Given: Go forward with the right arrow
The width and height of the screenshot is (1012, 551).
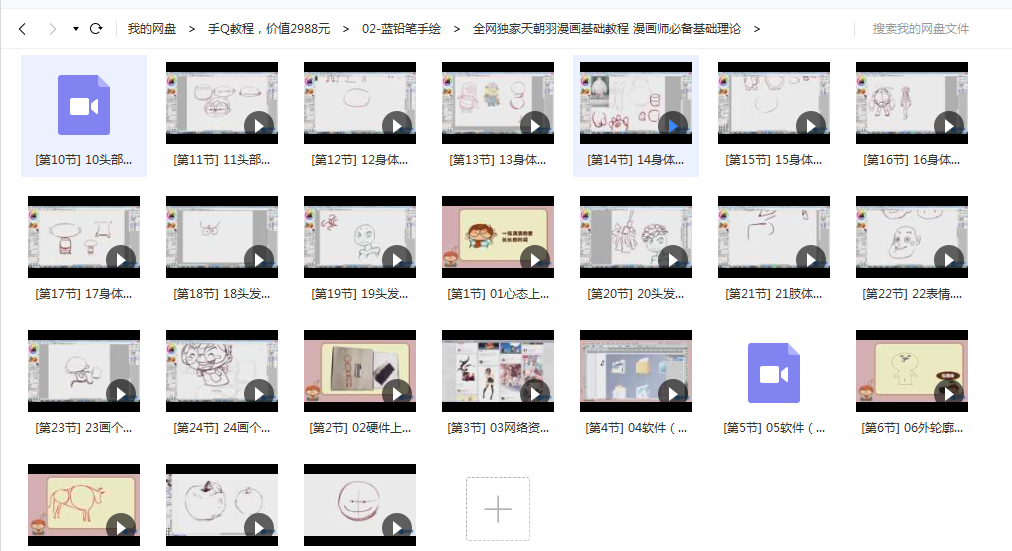Looking at the screenshot, I should [53, 29].
